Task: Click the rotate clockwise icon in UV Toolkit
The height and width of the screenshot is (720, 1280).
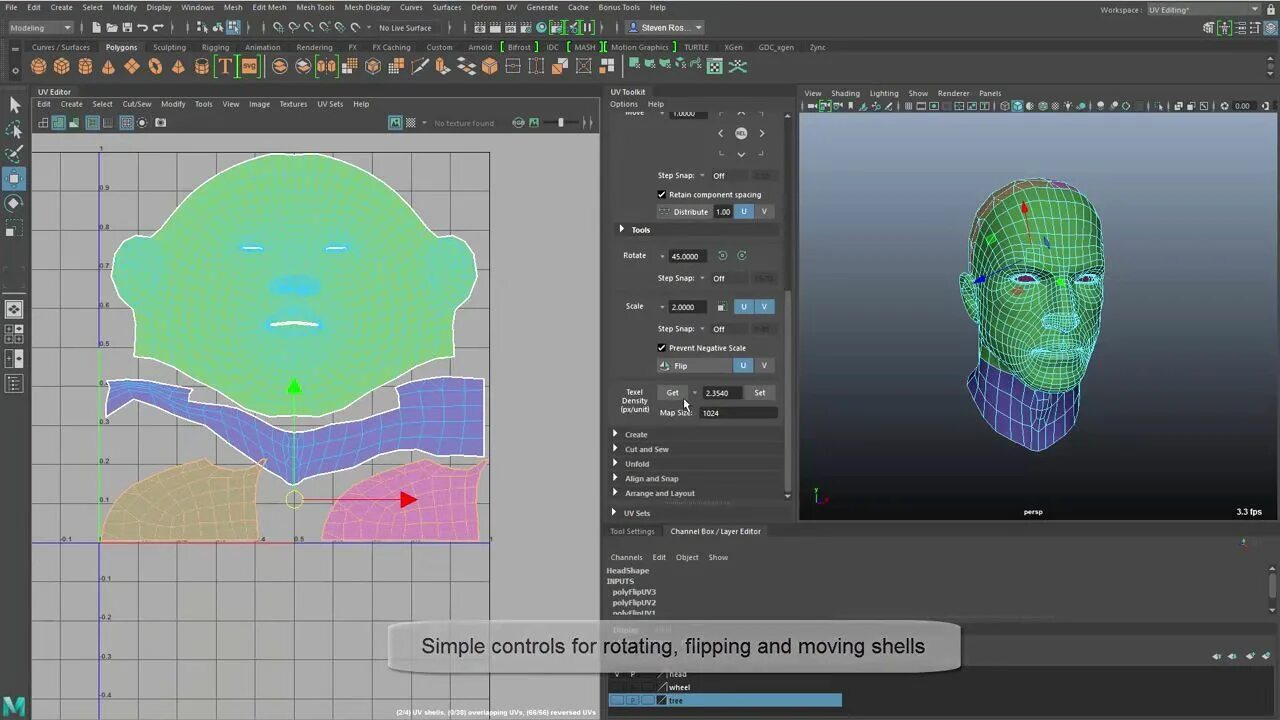Action: [x=741, y=256]
